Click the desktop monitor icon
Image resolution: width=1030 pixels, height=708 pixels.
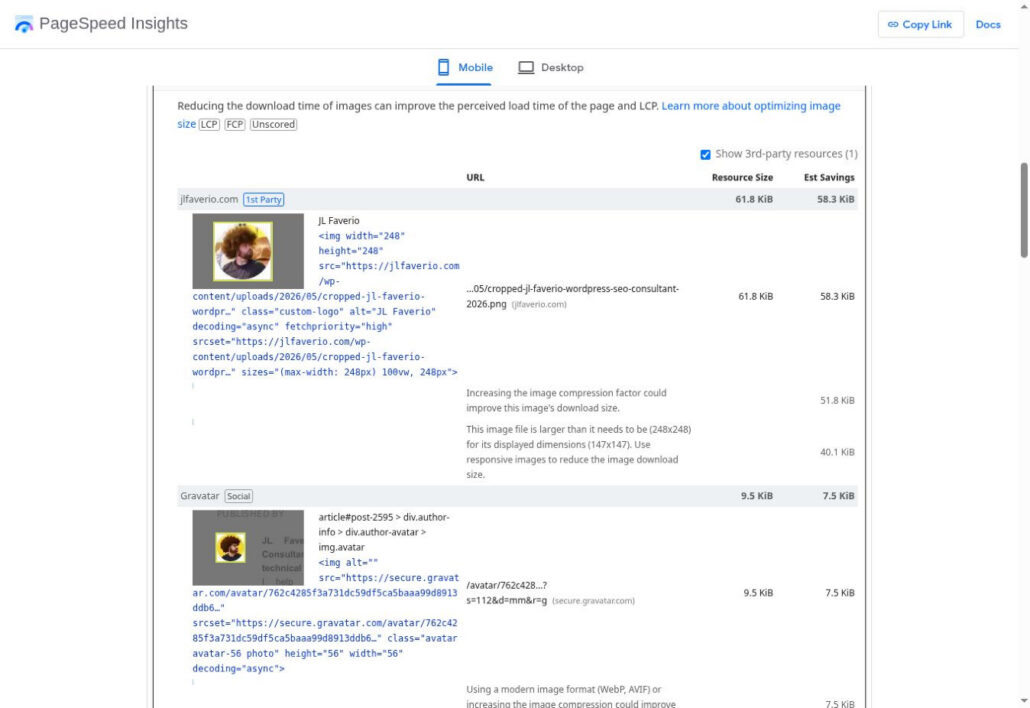click(526, 68)
